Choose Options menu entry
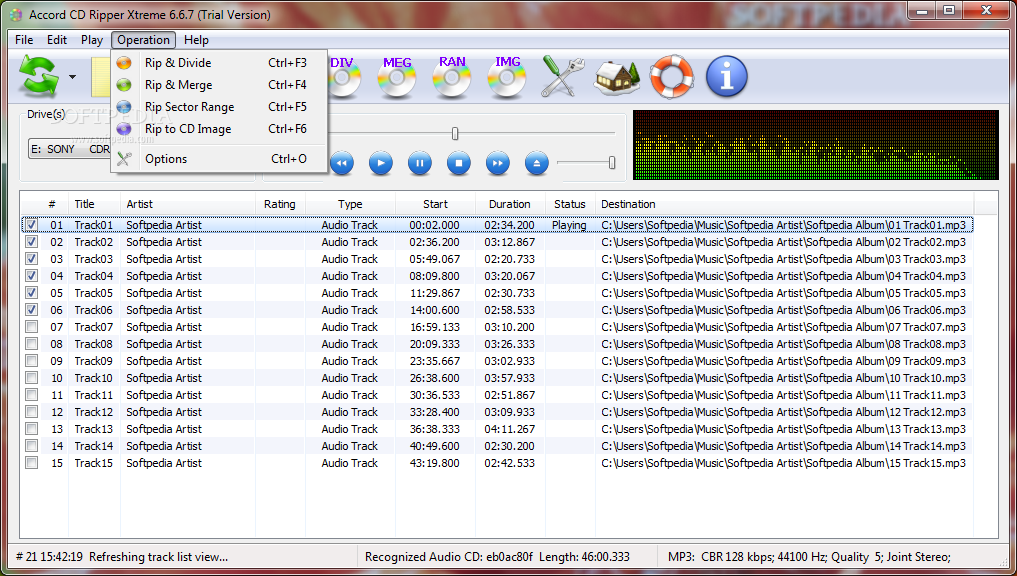Image resolution: width=1017 pixels, height=576 pixels. tap(219, 159)
